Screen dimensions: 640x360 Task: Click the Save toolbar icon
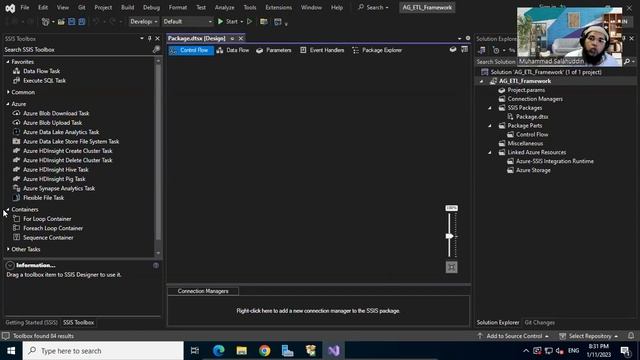71,22
